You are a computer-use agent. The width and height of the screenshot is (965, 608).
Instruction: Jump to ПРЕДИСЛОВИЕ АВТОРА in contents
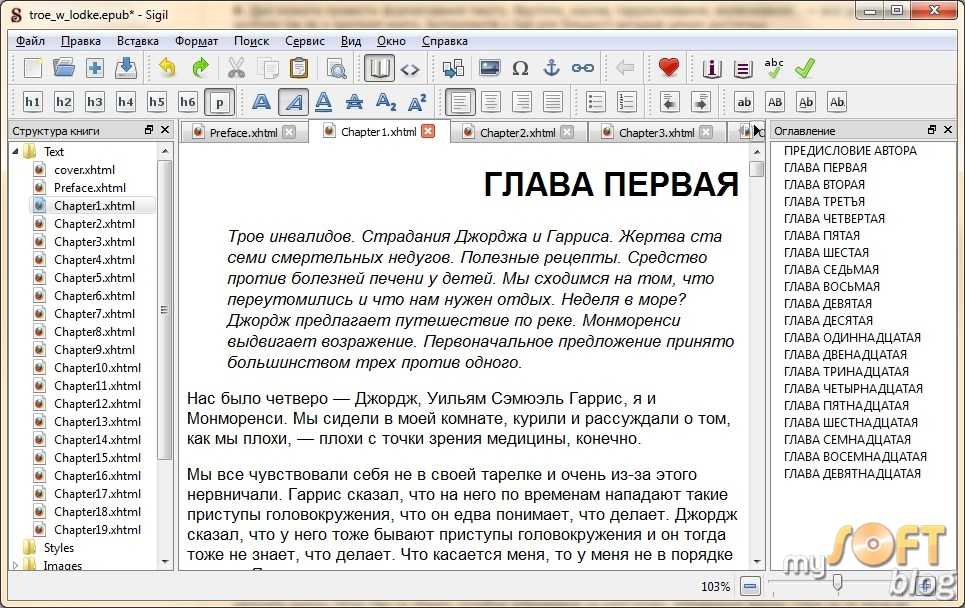point(851,151)
